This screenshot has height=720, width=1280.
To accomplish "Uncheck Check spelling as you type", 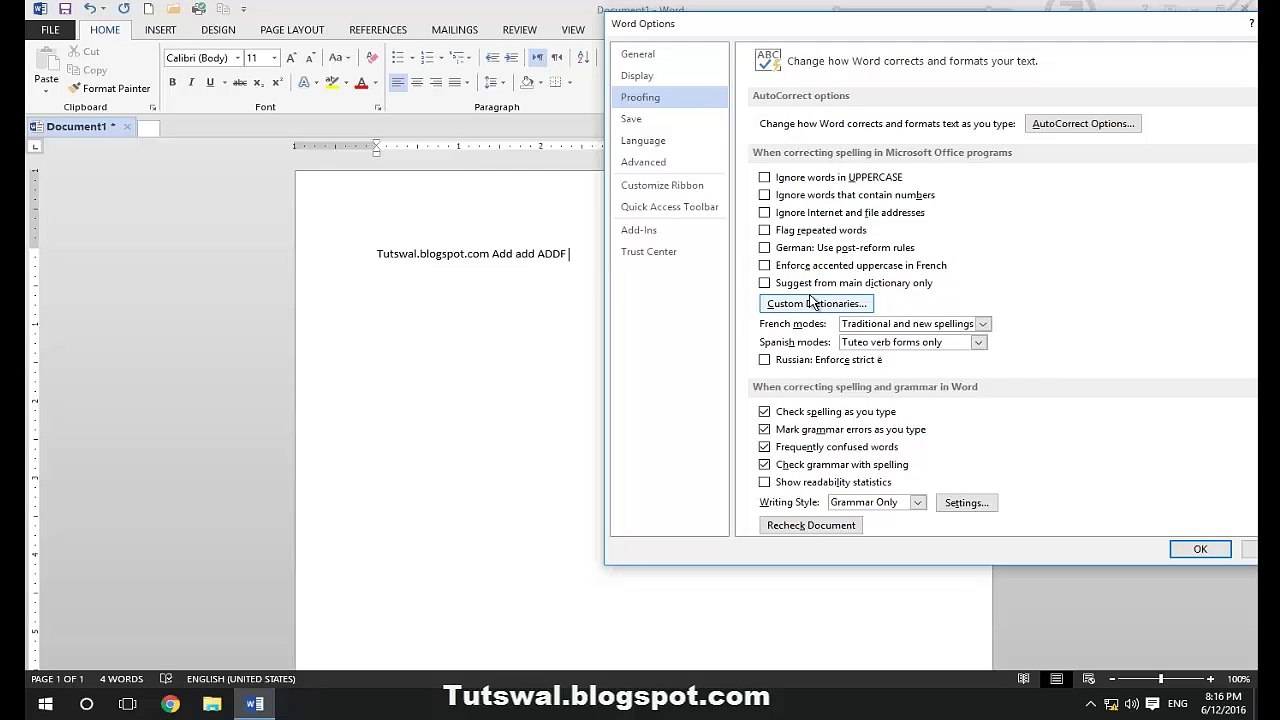I will pos(764,412).
